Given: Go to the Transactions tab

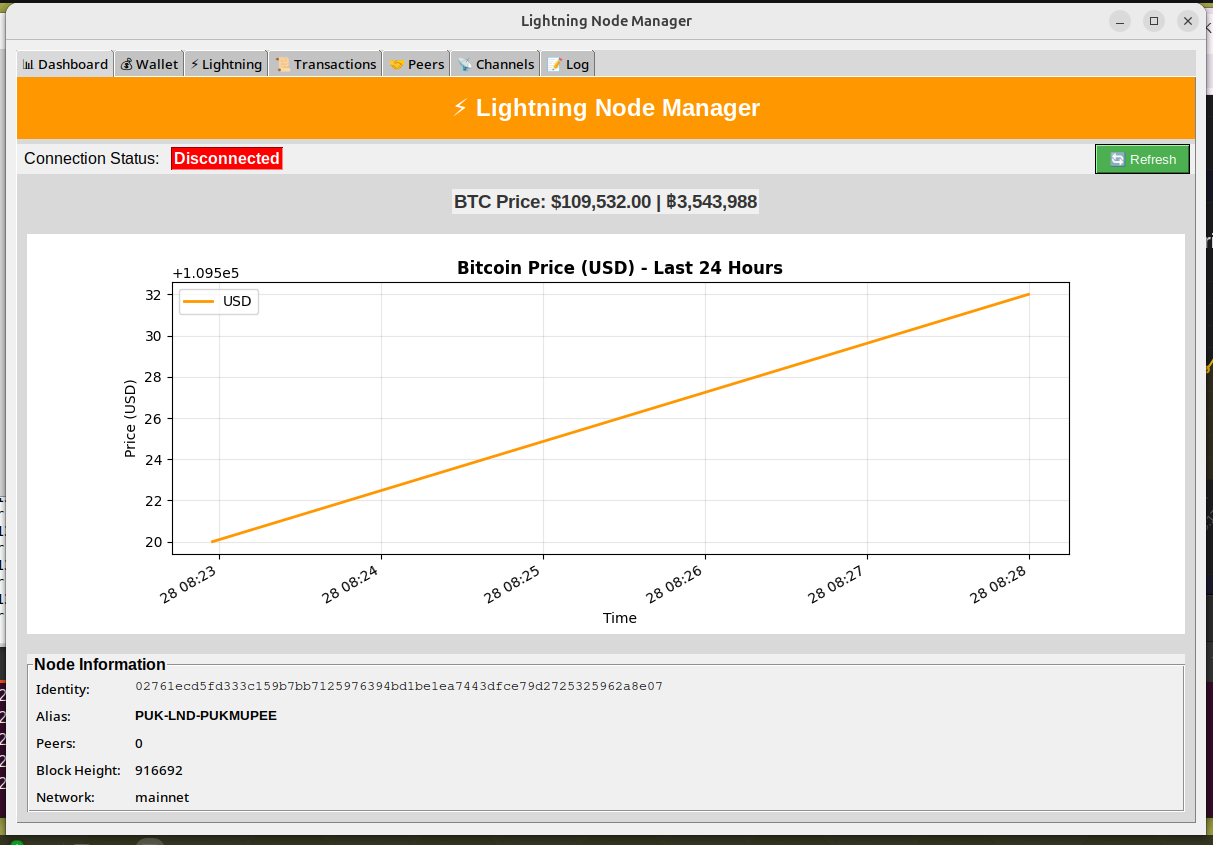Looking at the screenshot, I should tap(326, 64).
